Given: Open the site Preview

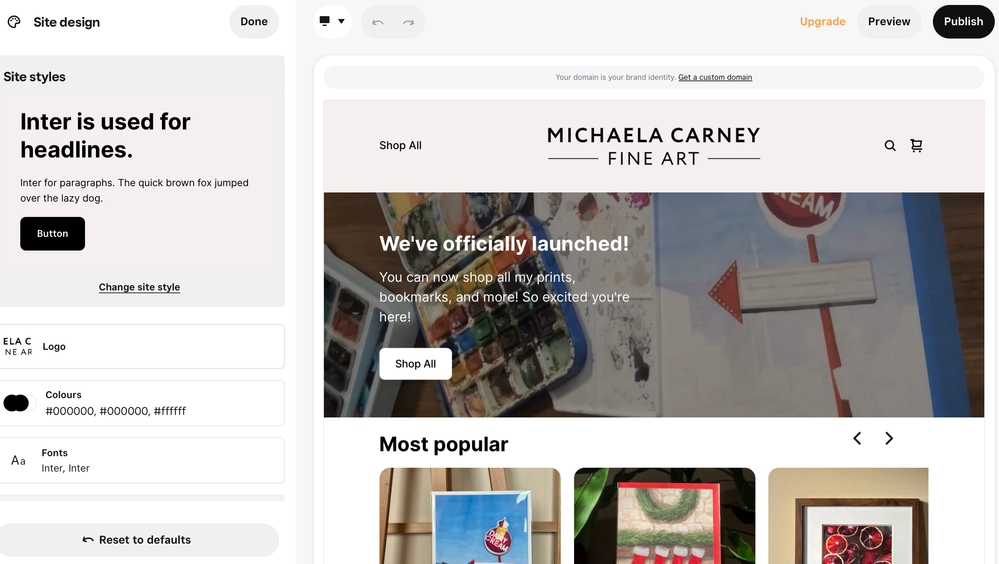Looking at the screenshot, I should pyautogui.click(x=889, y=22).
